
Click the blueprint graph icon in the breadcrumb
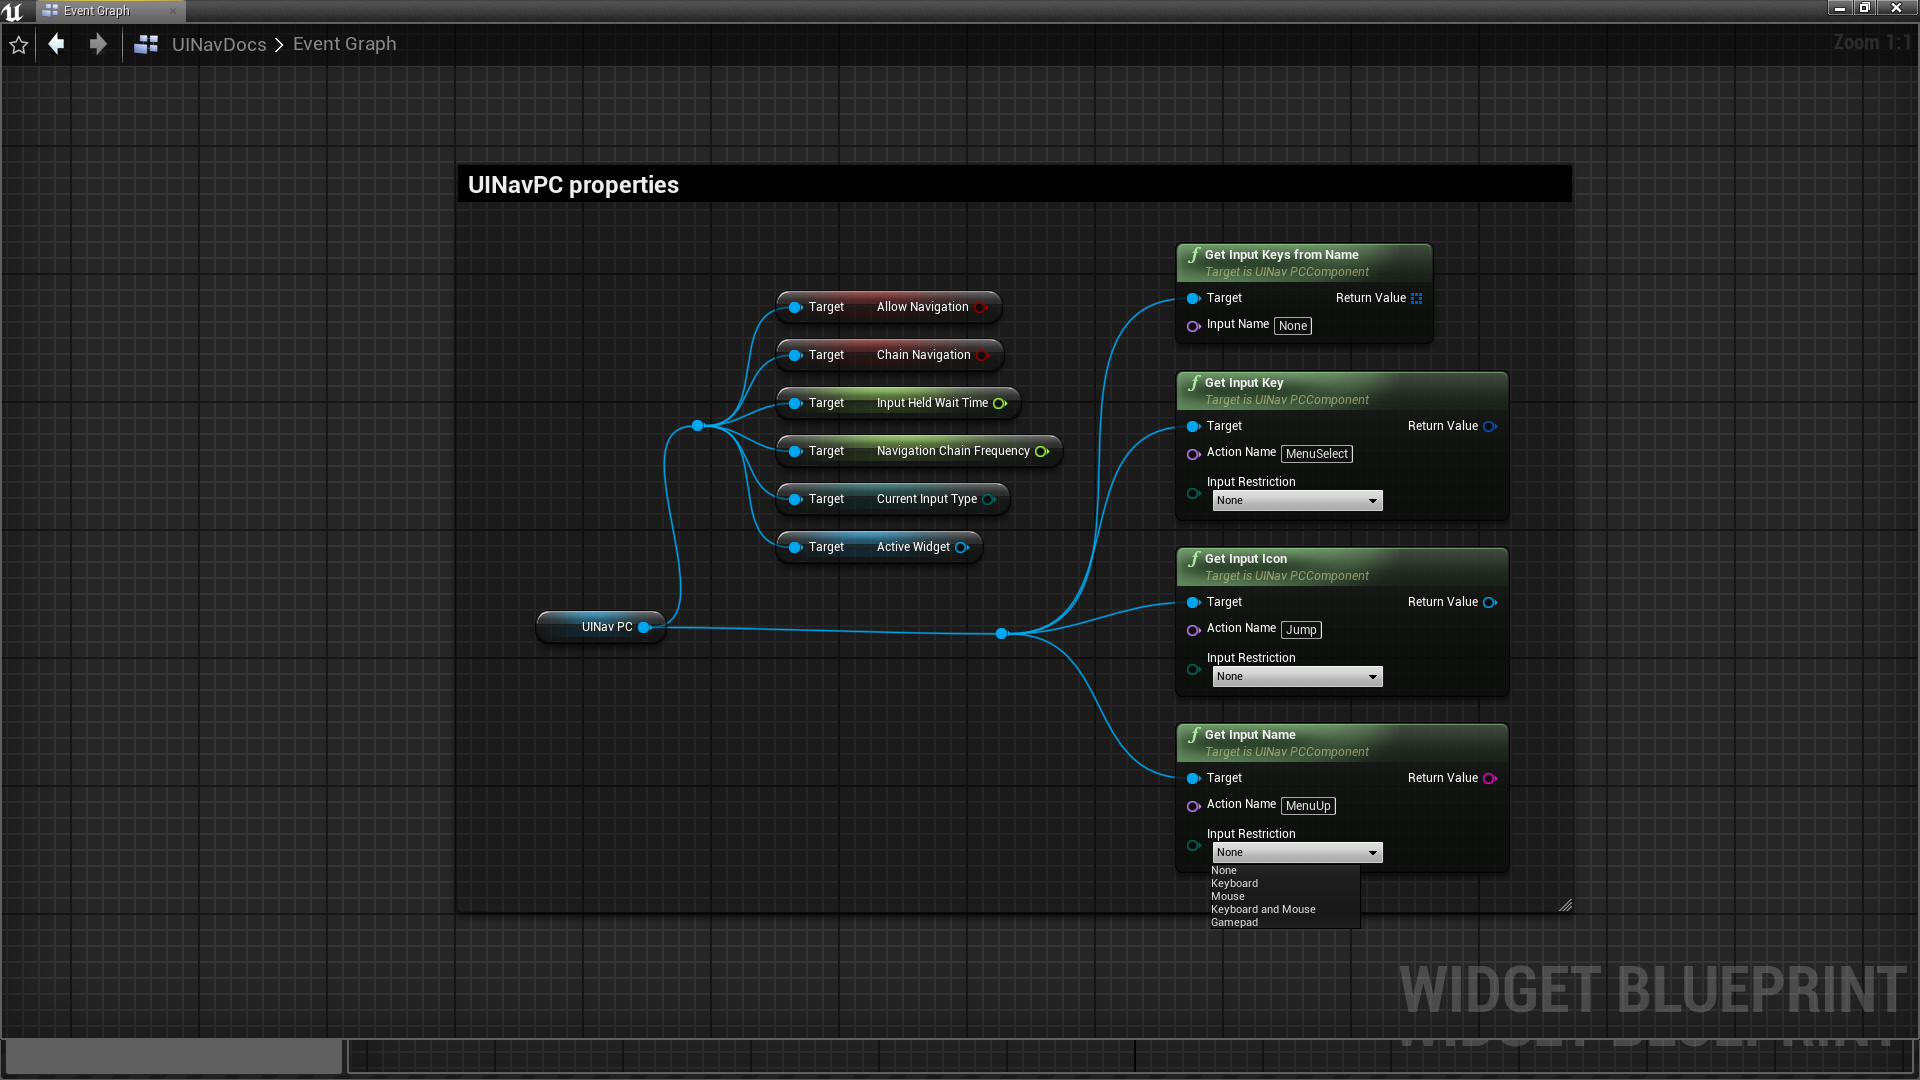pyautogui.click(x=146, y=44)
